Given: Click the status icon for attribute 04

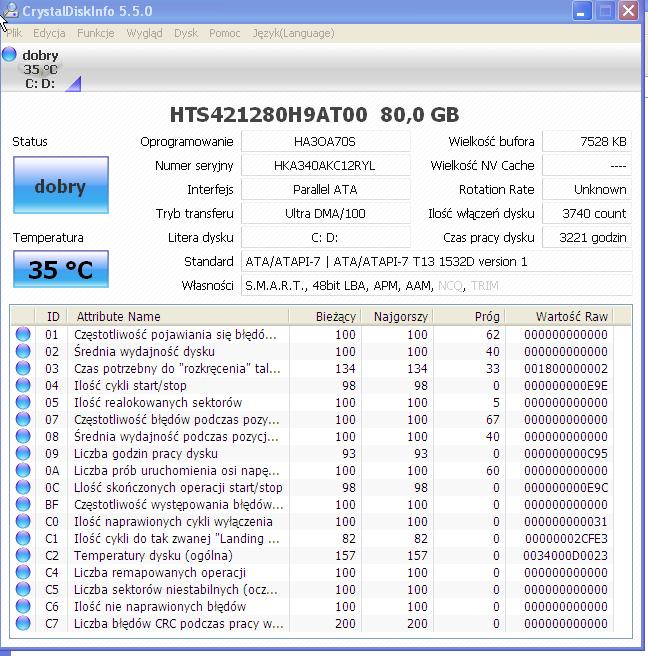Looking at the screenshot, I should (23, 385).
